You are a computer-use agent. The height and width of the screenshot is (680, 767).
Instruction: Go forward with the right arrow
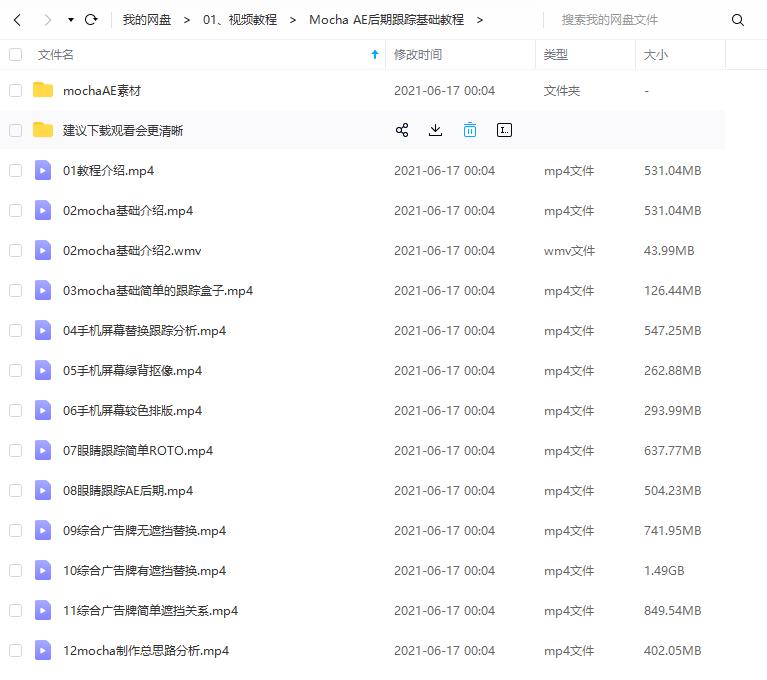pyautogui.click(x=47, y=20)
